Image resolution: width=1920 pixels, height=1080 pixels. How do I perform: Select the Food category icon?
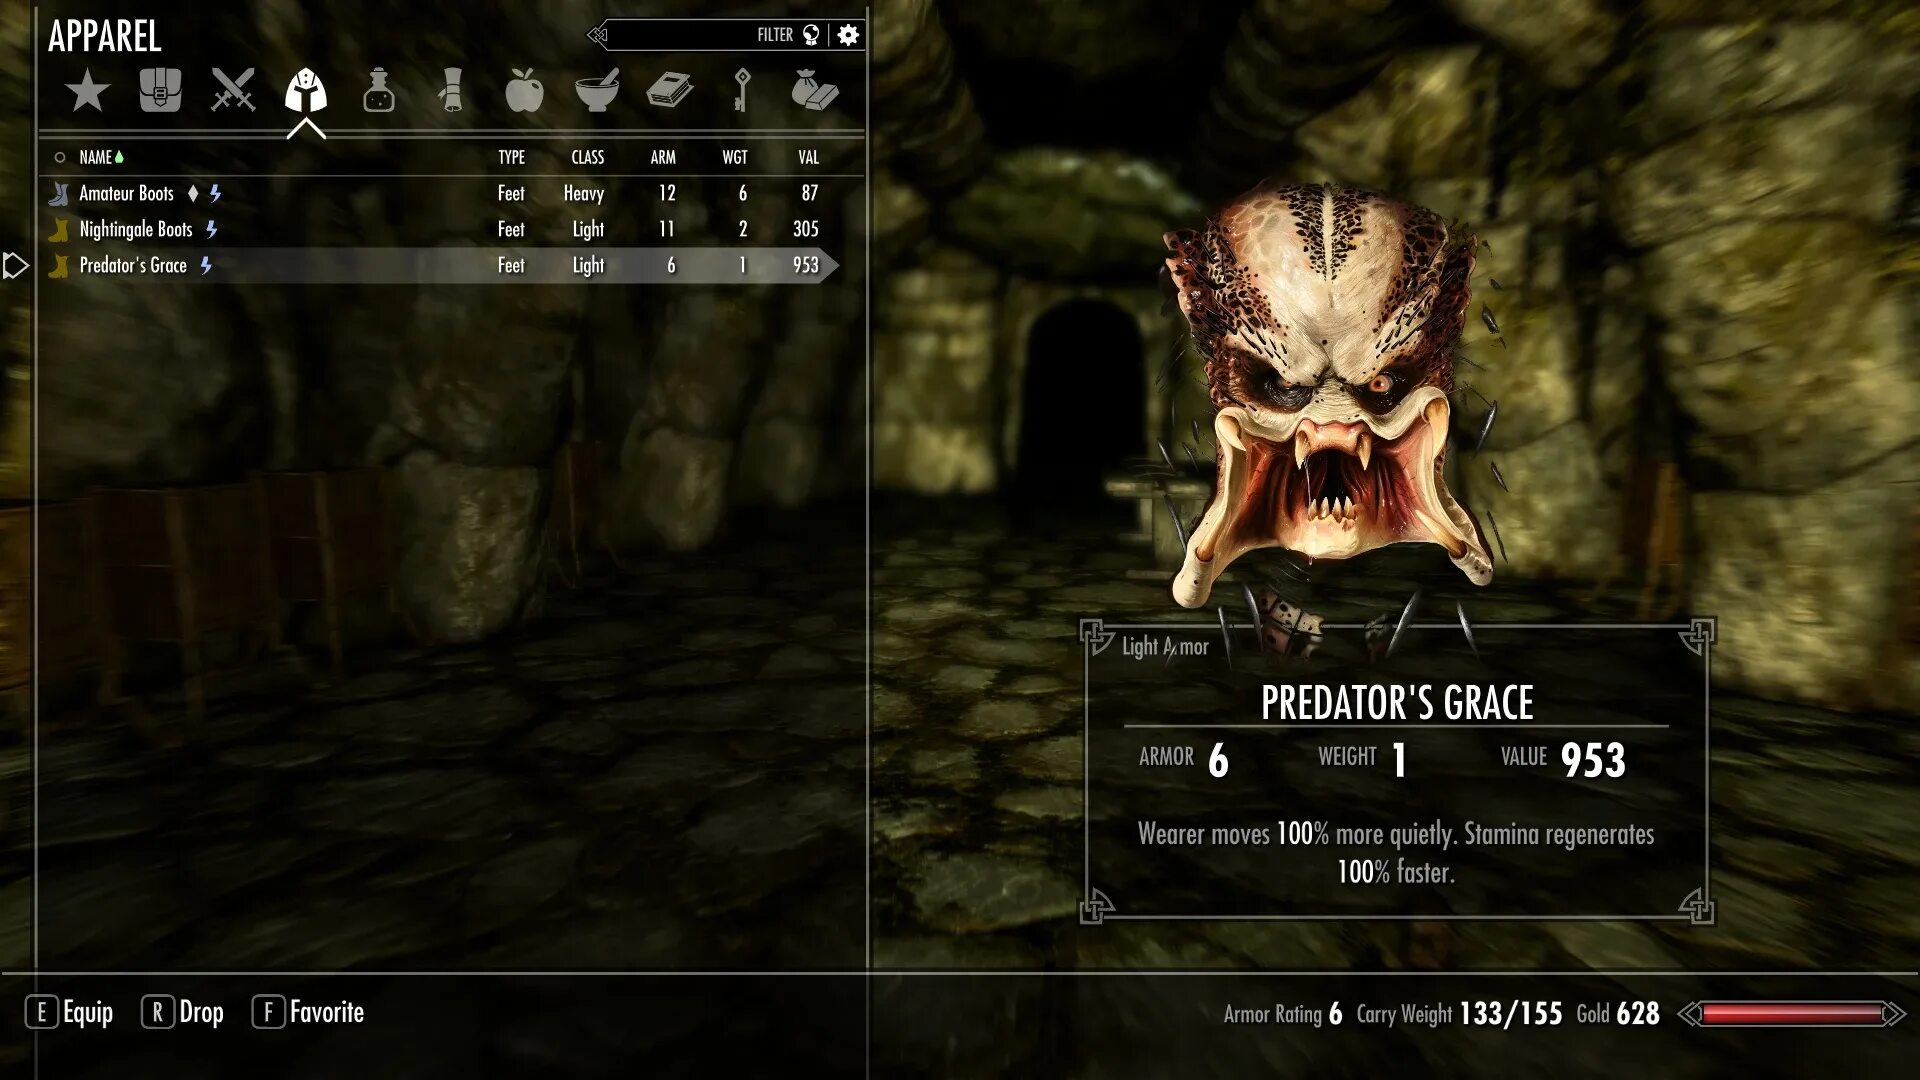(x=524, y=91)
